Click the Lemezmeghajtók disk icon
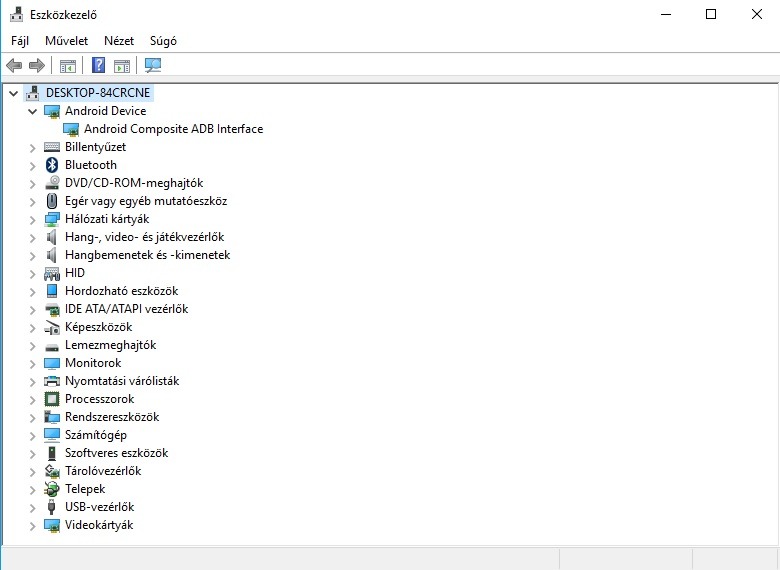780x570 pixels. pyautogui.click(x=52, y=346)
